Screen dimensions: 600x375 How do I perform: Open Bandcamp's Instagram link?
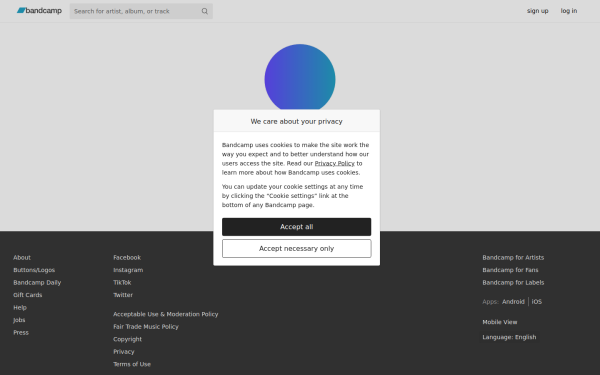pos(128,270)
